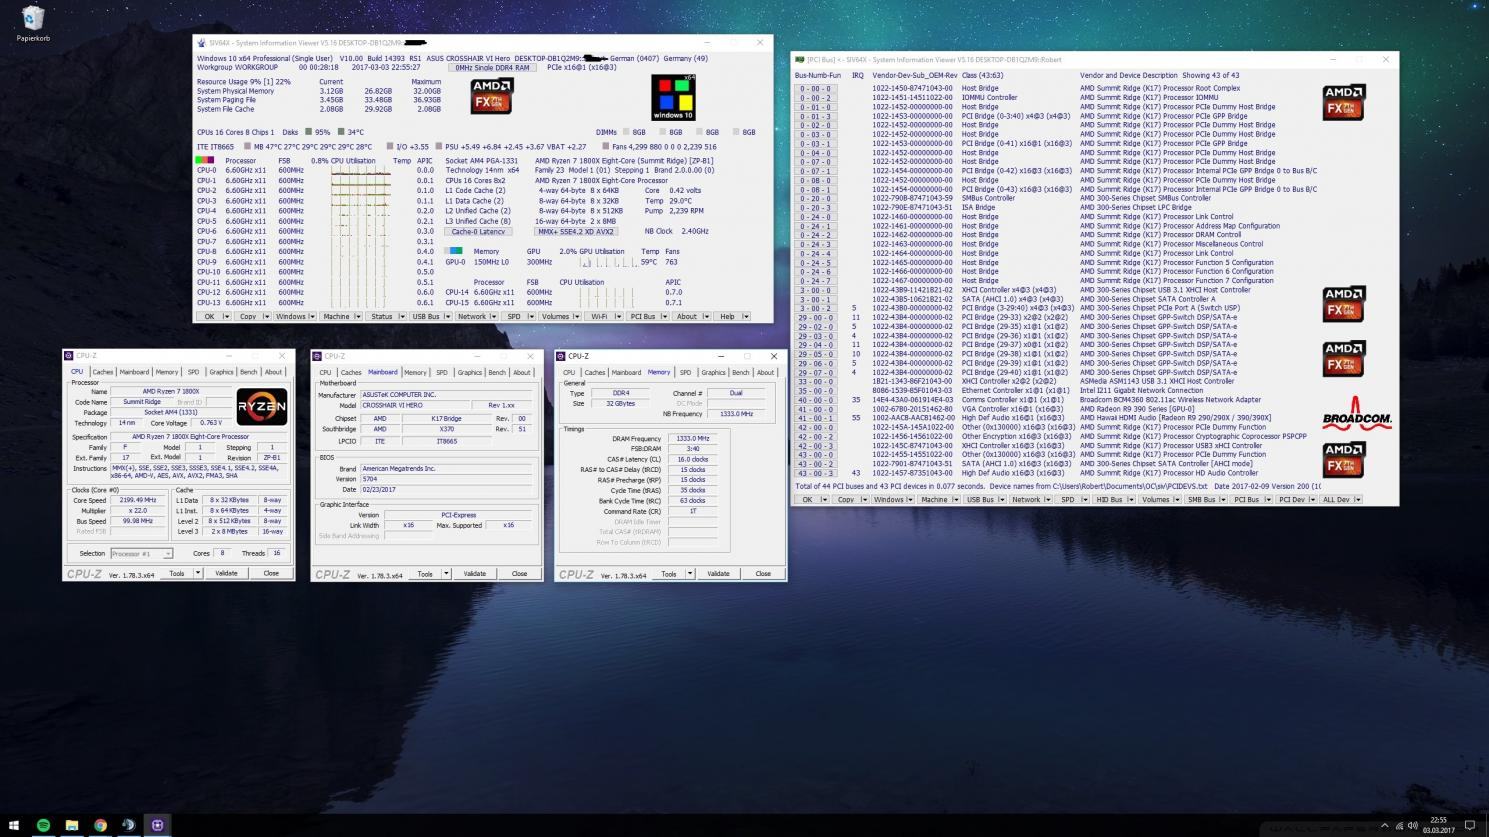
Task: Click Close button in CPU-Z Memory window
Action: coord(763,574)
